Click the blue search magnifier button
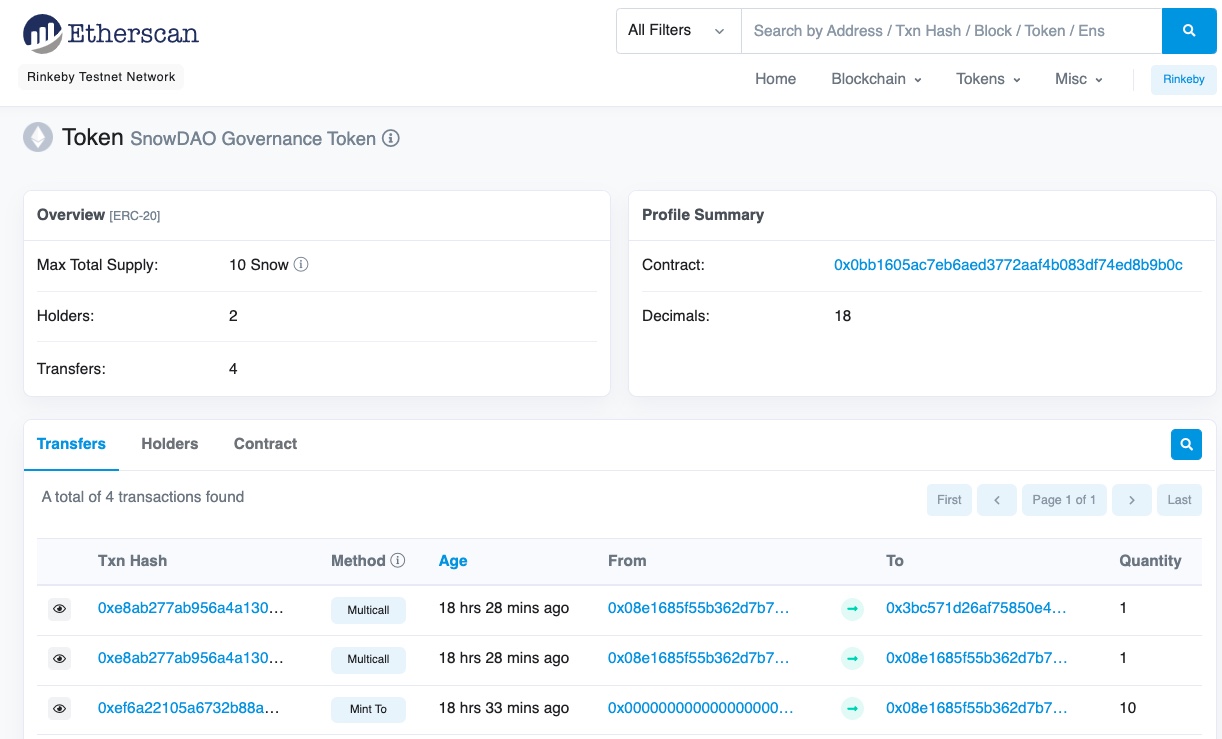Viewport: 1222px width, 739px height. 1189,31
